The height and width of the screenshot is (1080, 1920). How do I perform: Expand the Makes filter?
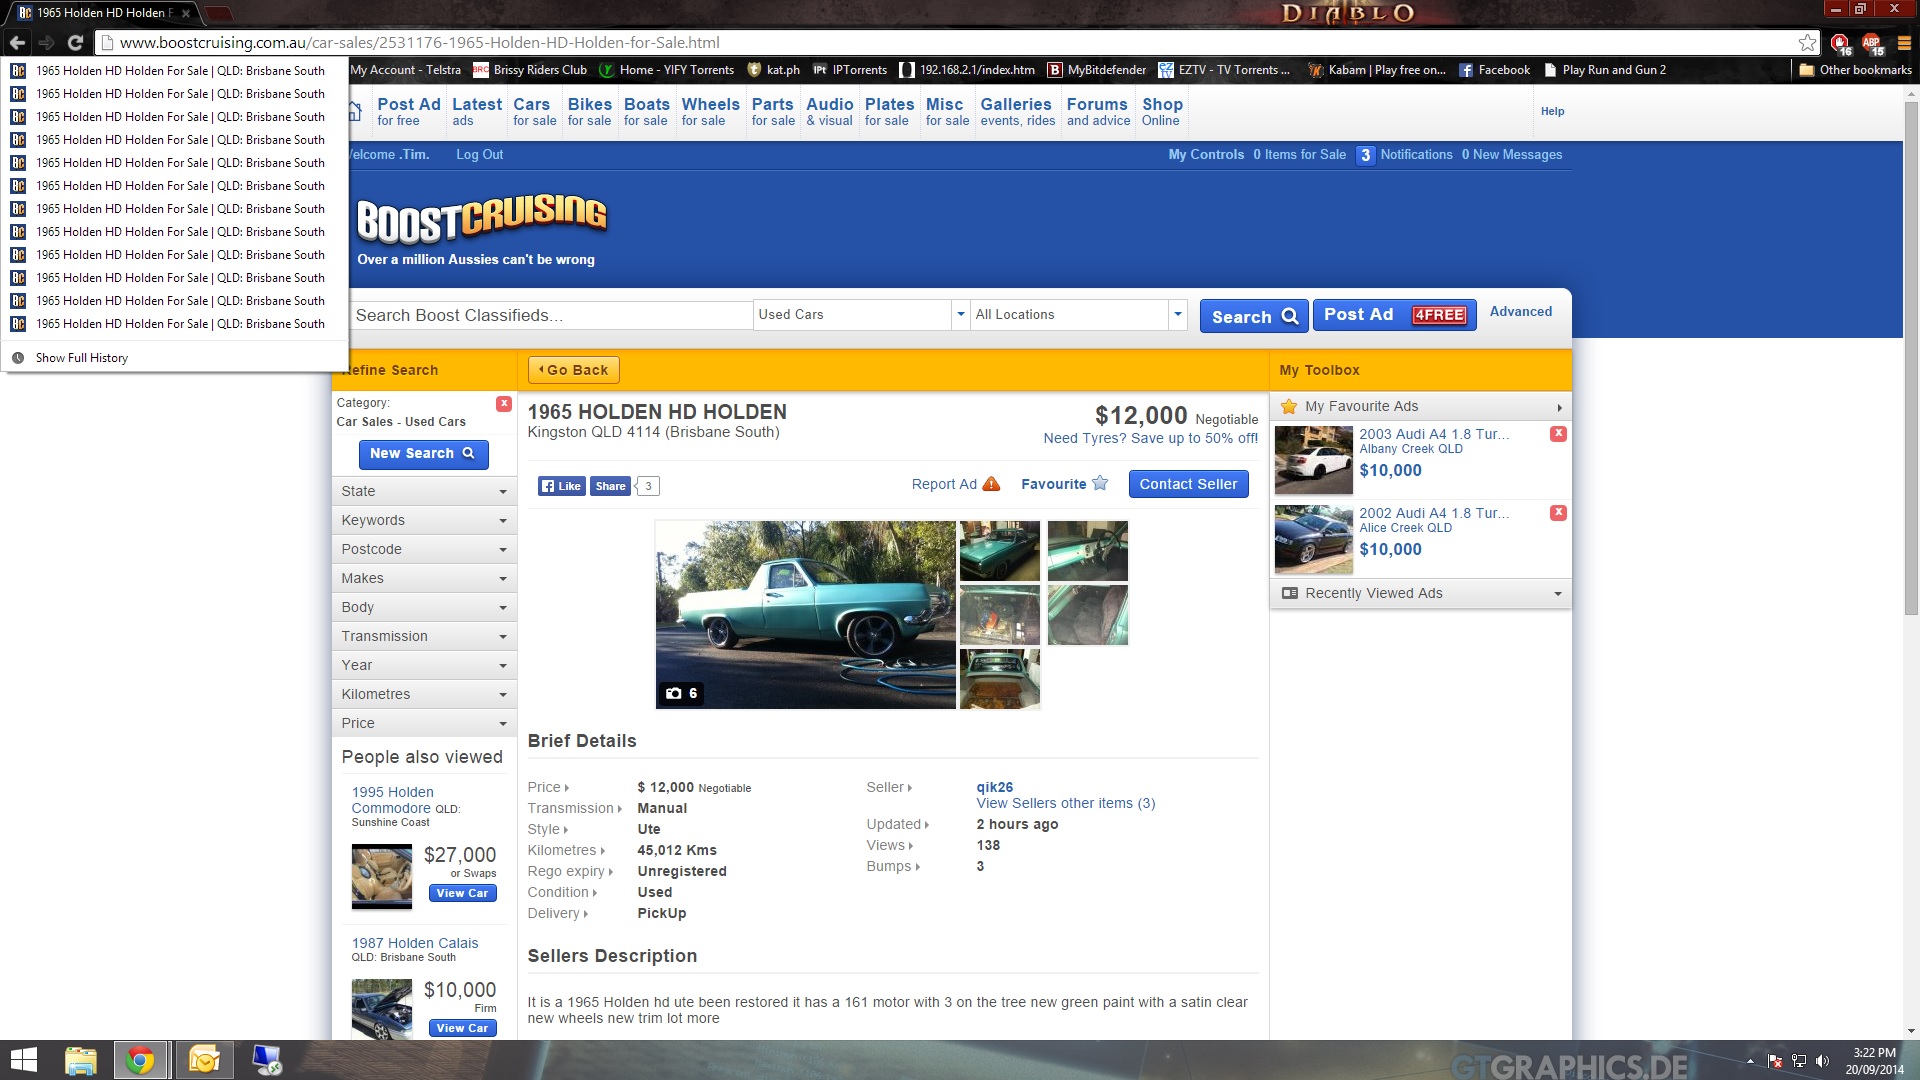[424, 578]
